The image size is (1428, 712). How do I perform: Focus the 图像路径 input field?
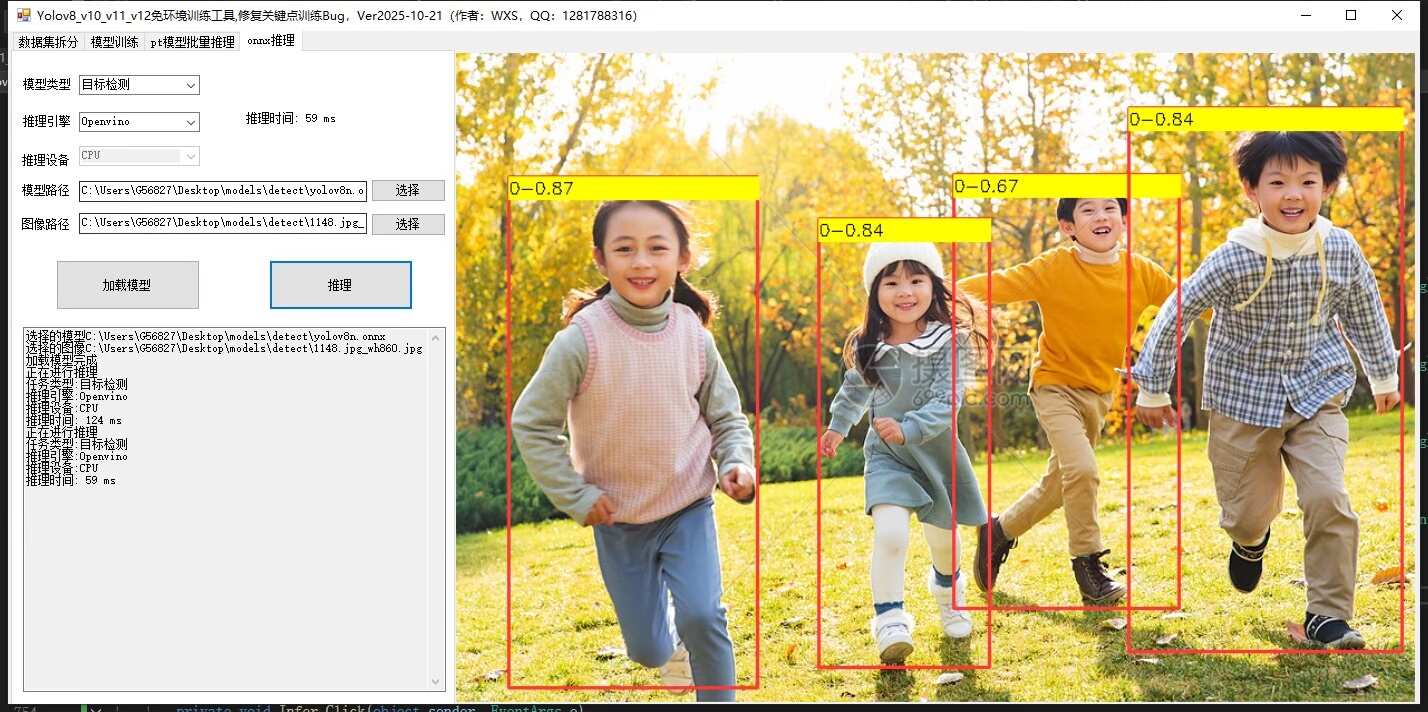coord(222,223)
